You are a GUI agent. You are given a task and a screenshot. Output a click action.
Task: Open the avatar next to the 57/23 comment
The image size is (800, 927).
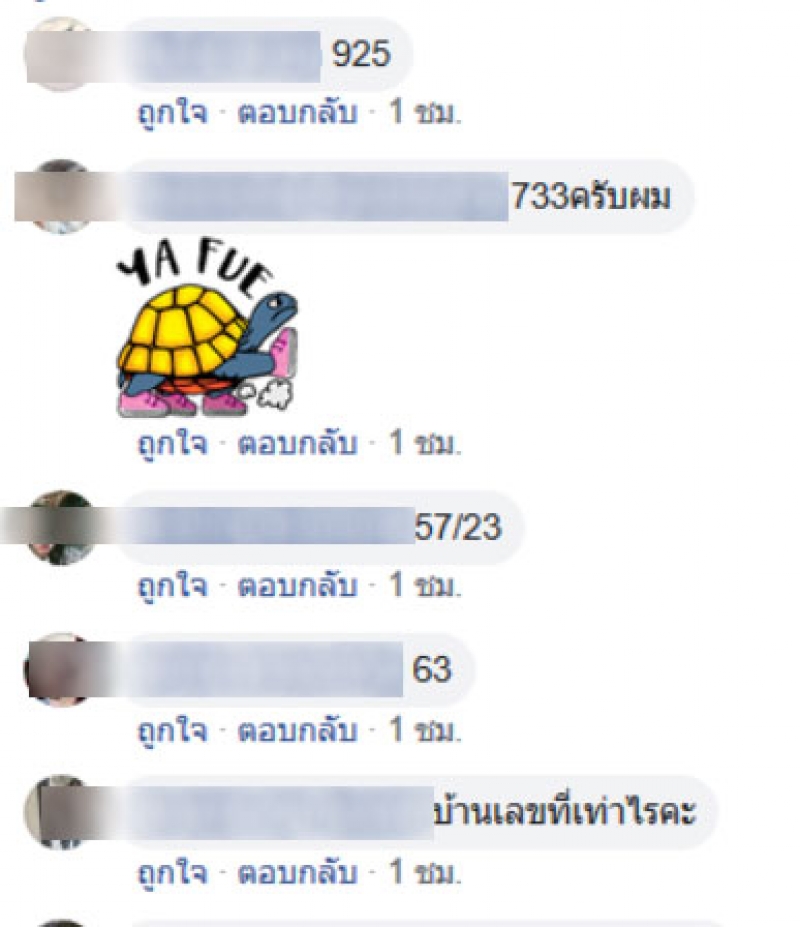(x=58, y=527)
